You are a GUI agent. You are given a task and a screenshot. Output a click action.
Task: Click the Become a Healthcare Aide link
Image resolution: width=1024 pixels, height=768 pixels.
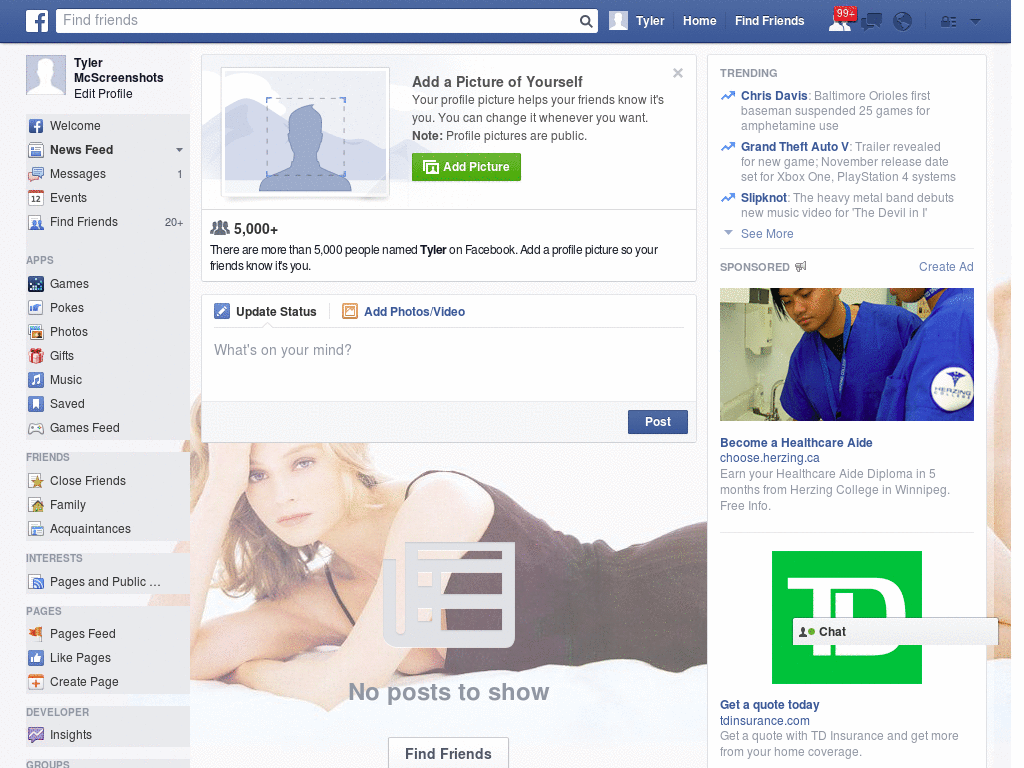(796, 443)
